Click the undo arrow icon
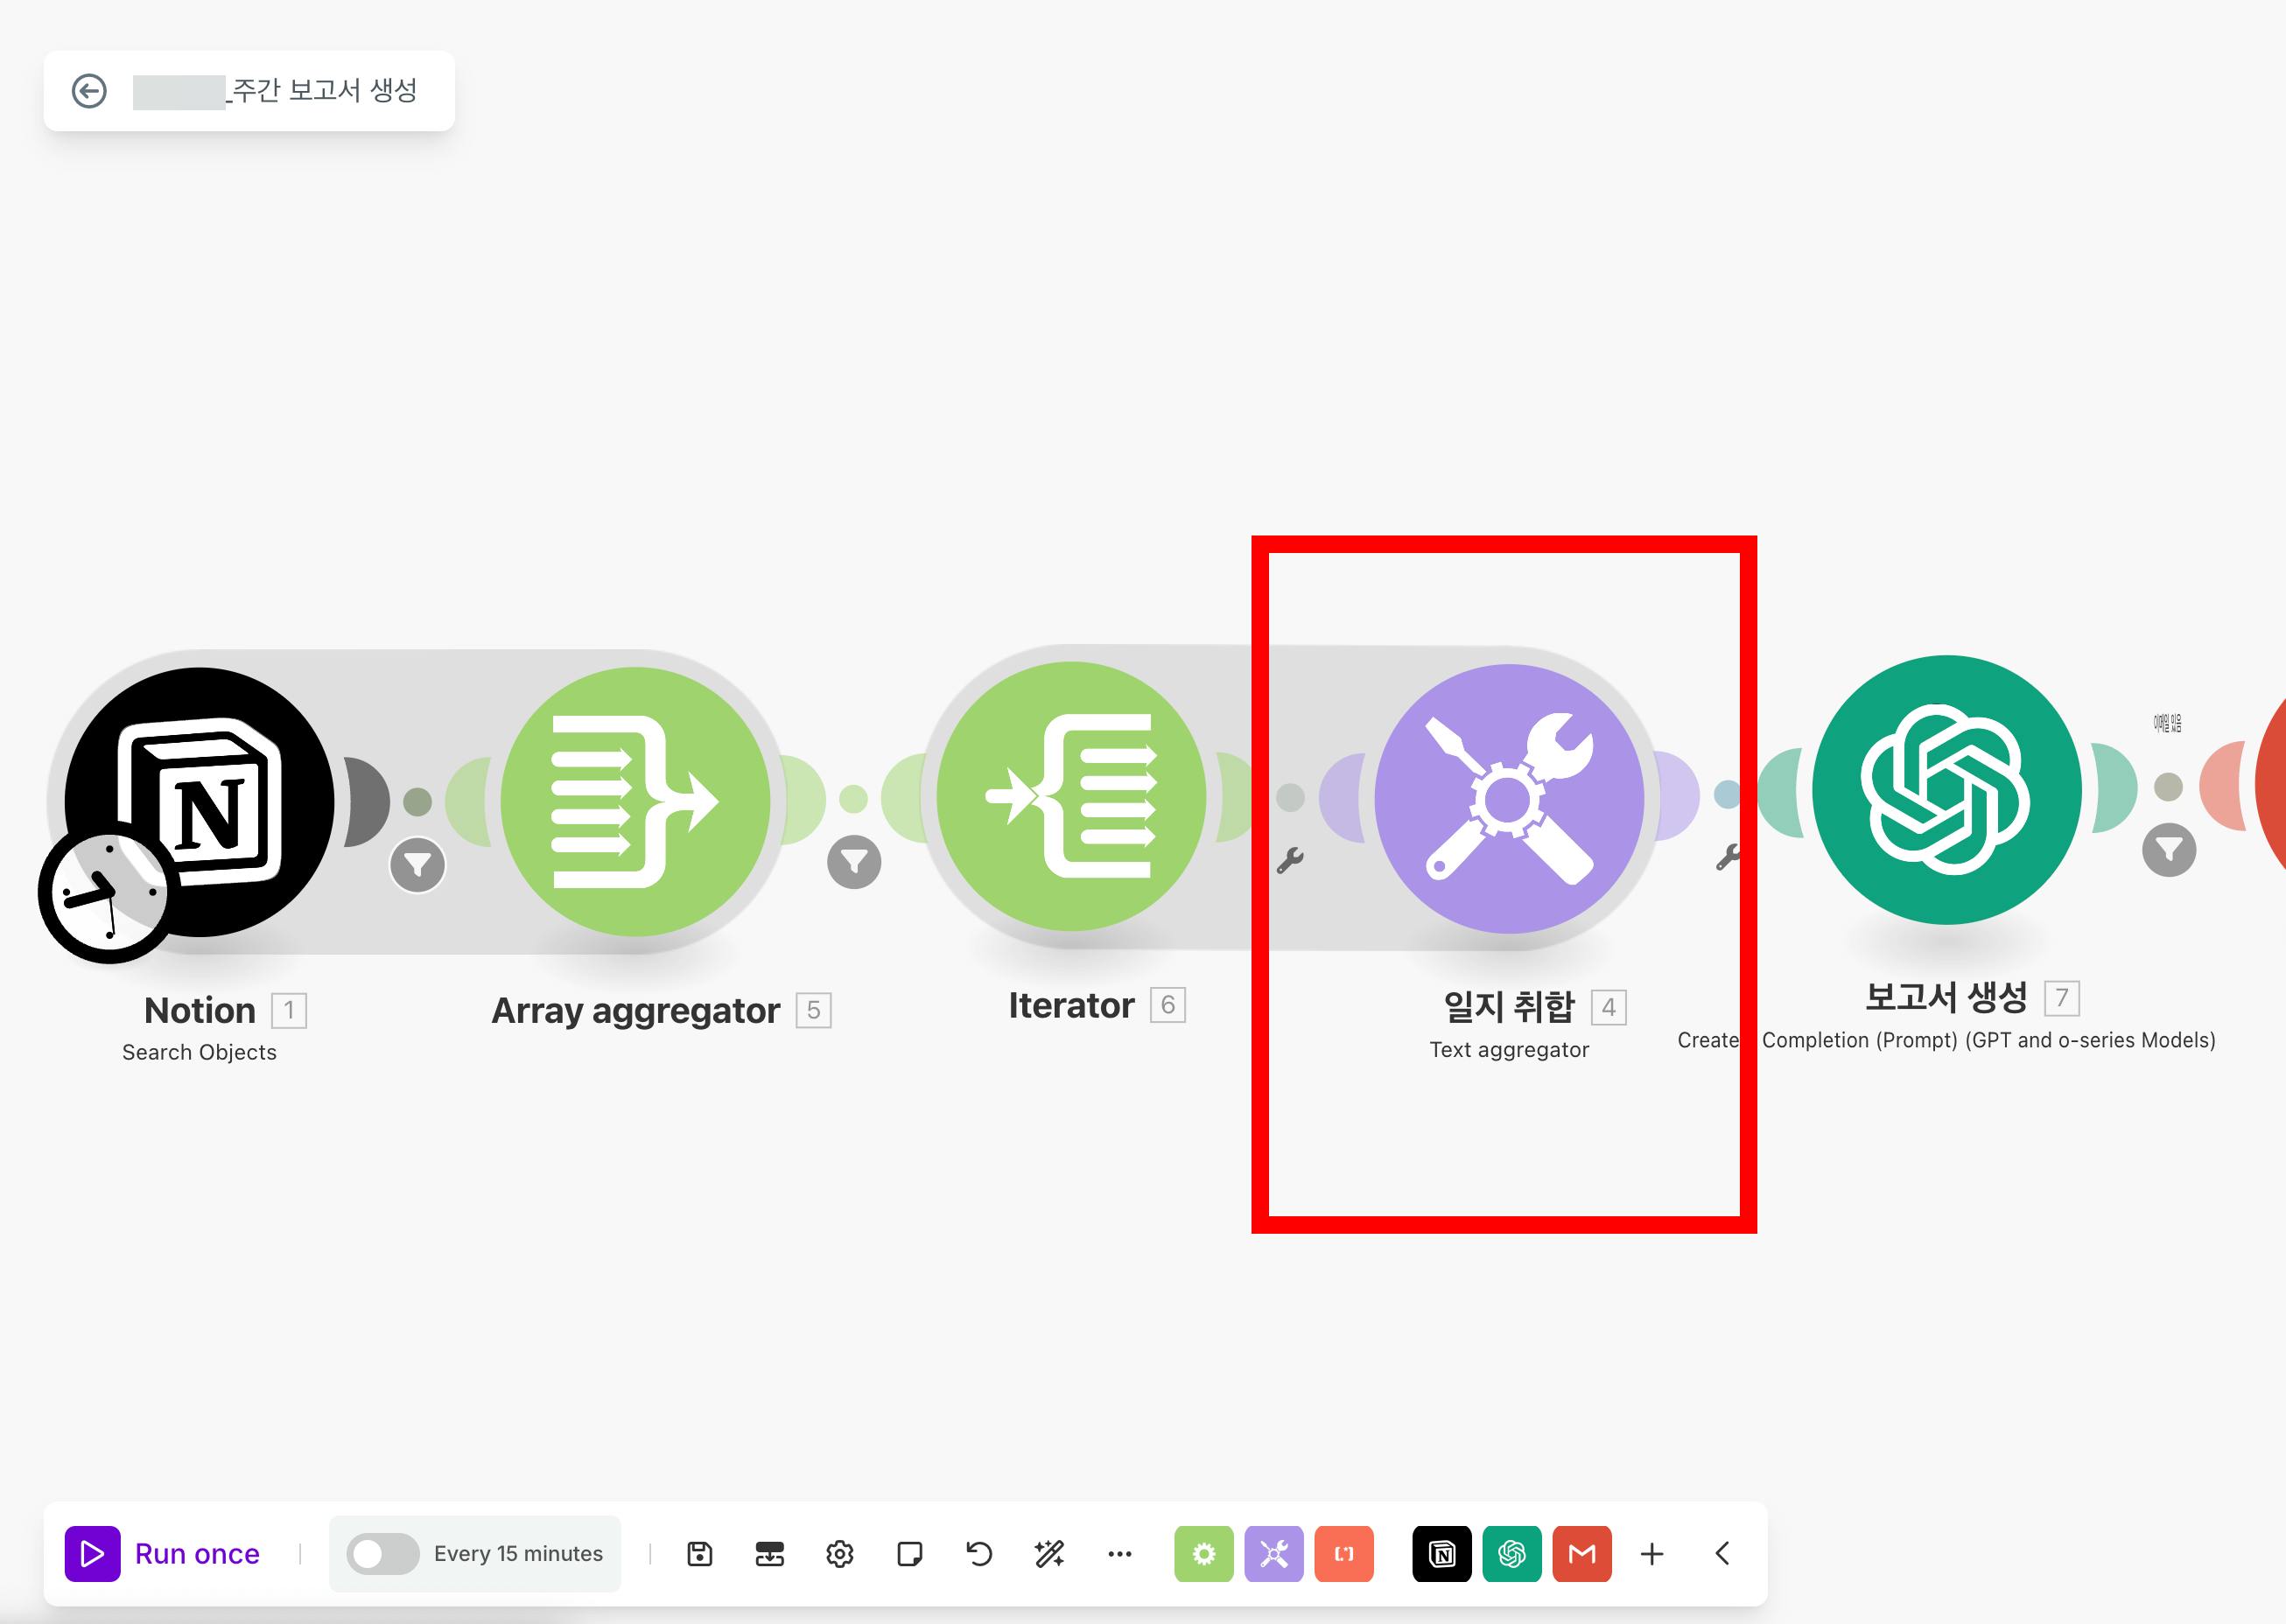The height and width of the screenshot is (1624, 2286). coord(979,1553)
